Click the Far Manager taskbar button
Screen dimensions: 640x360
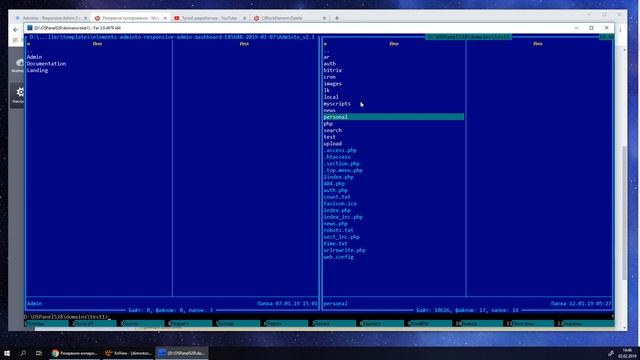click(x=182, y=353)
